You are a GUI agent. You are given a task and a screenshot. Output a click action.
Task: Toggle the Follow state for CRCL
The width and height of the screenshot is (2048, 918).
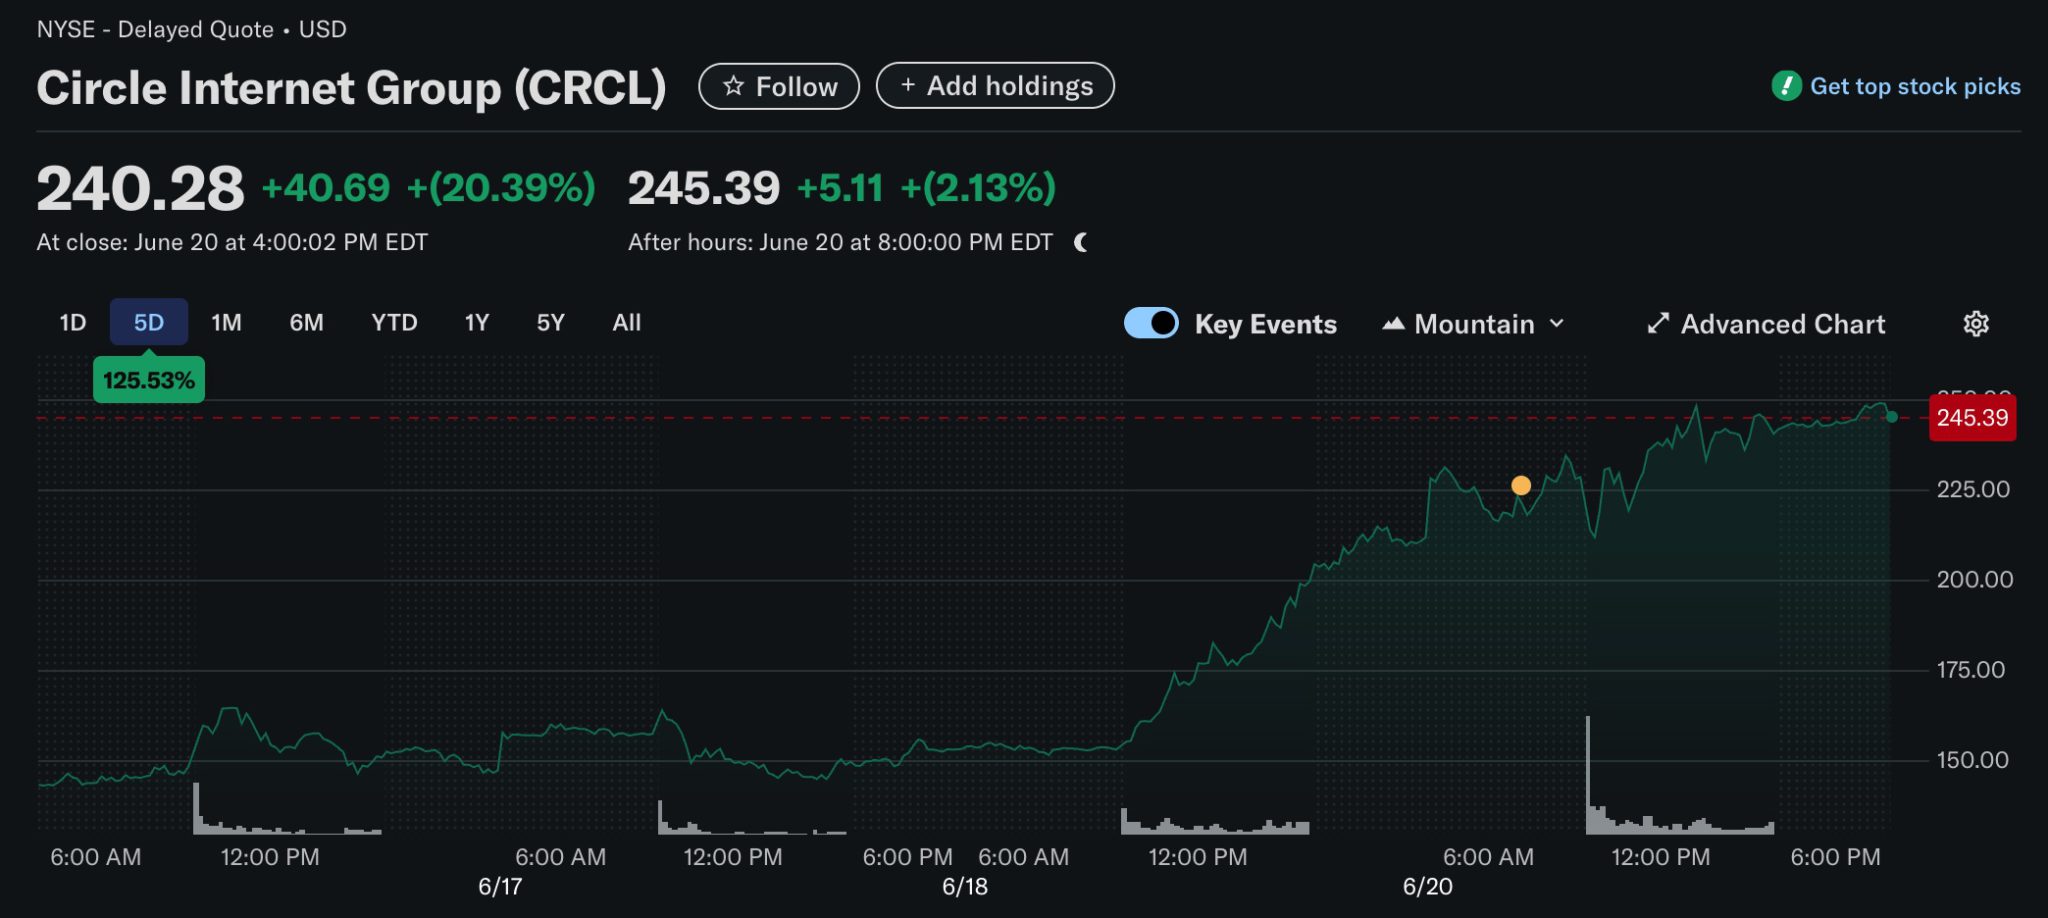click(780, 86)
